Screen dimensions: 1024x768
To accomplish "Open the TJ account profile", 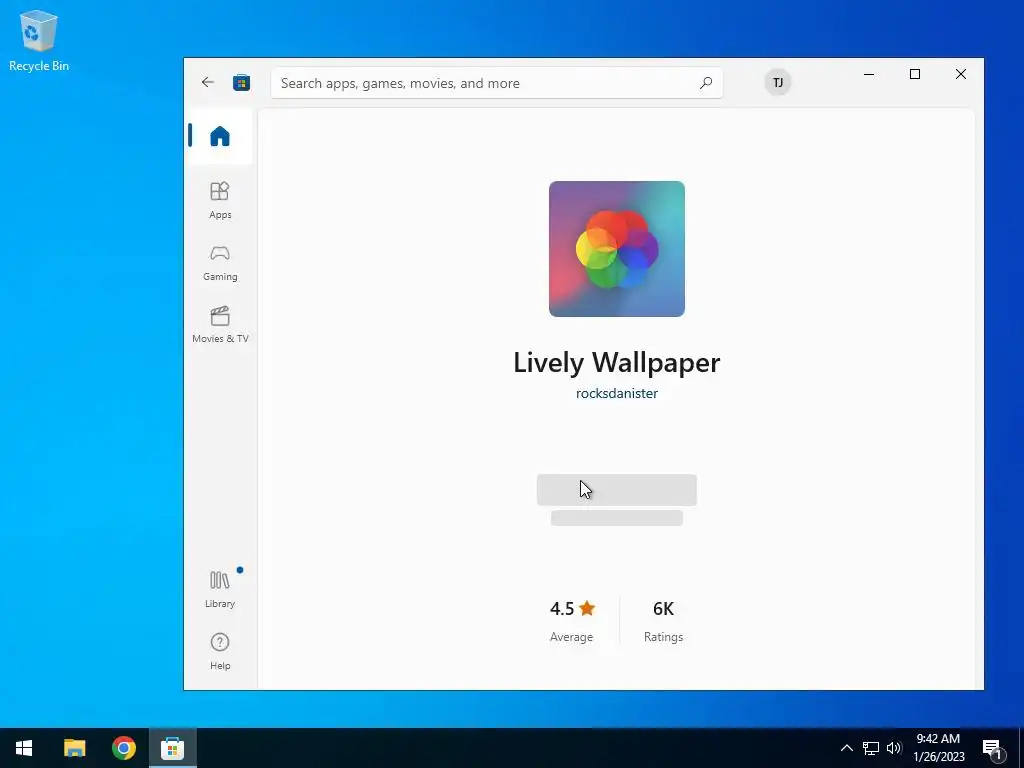I will [x=778, y=82].
